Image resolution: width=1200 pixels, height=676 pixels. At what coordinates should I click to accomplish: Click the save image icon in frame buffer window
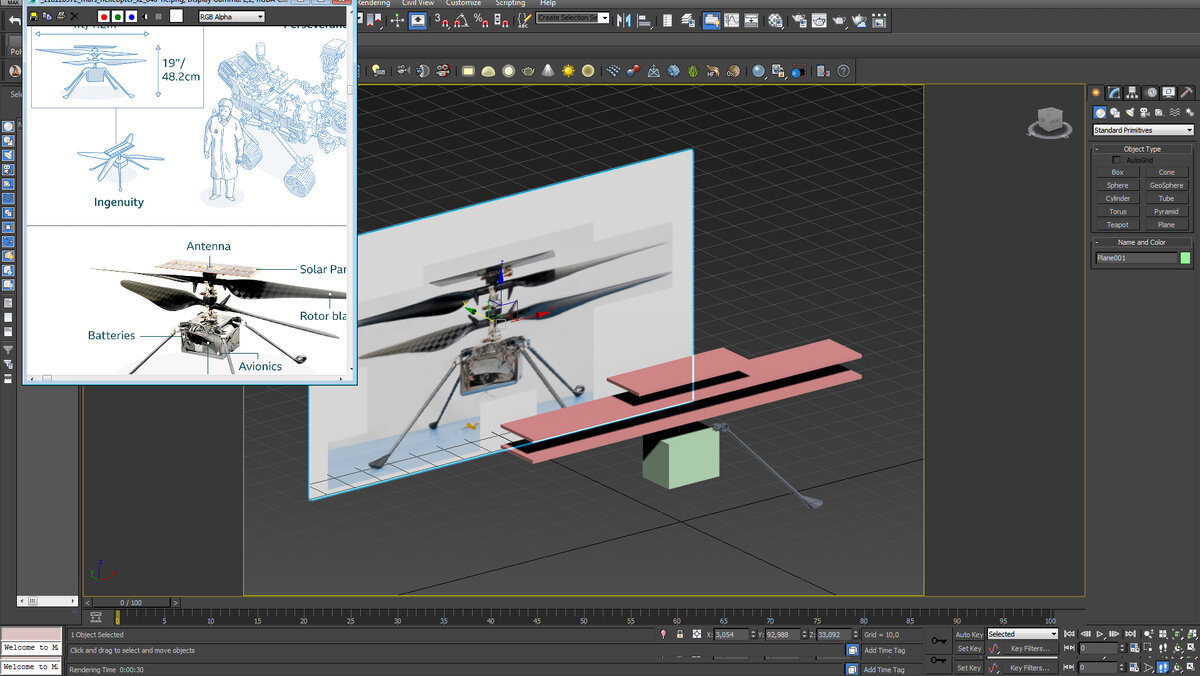pos(34,16)
